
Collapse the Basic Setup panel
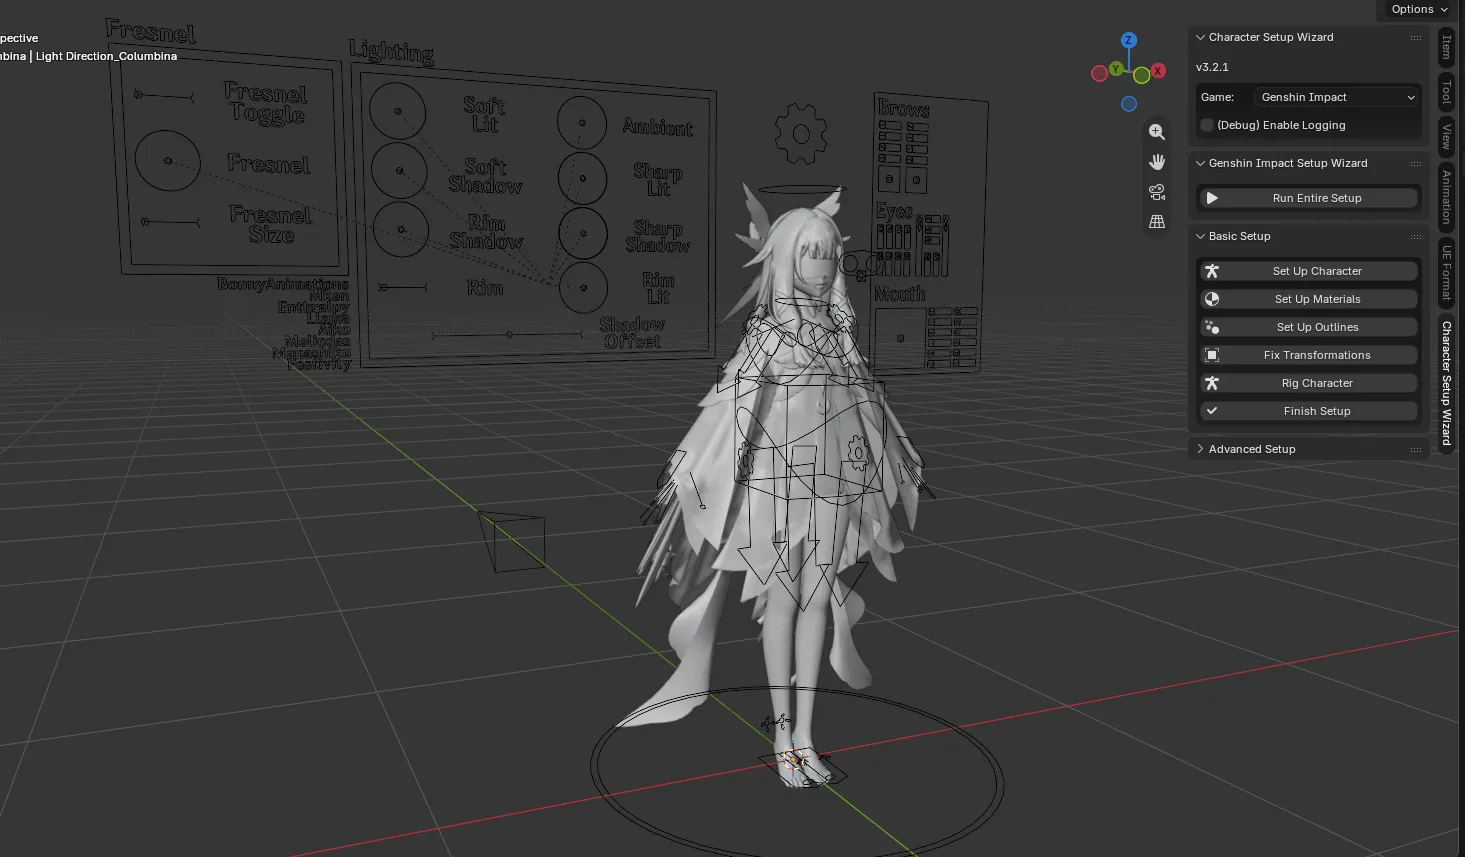[x=1201, y=236]
